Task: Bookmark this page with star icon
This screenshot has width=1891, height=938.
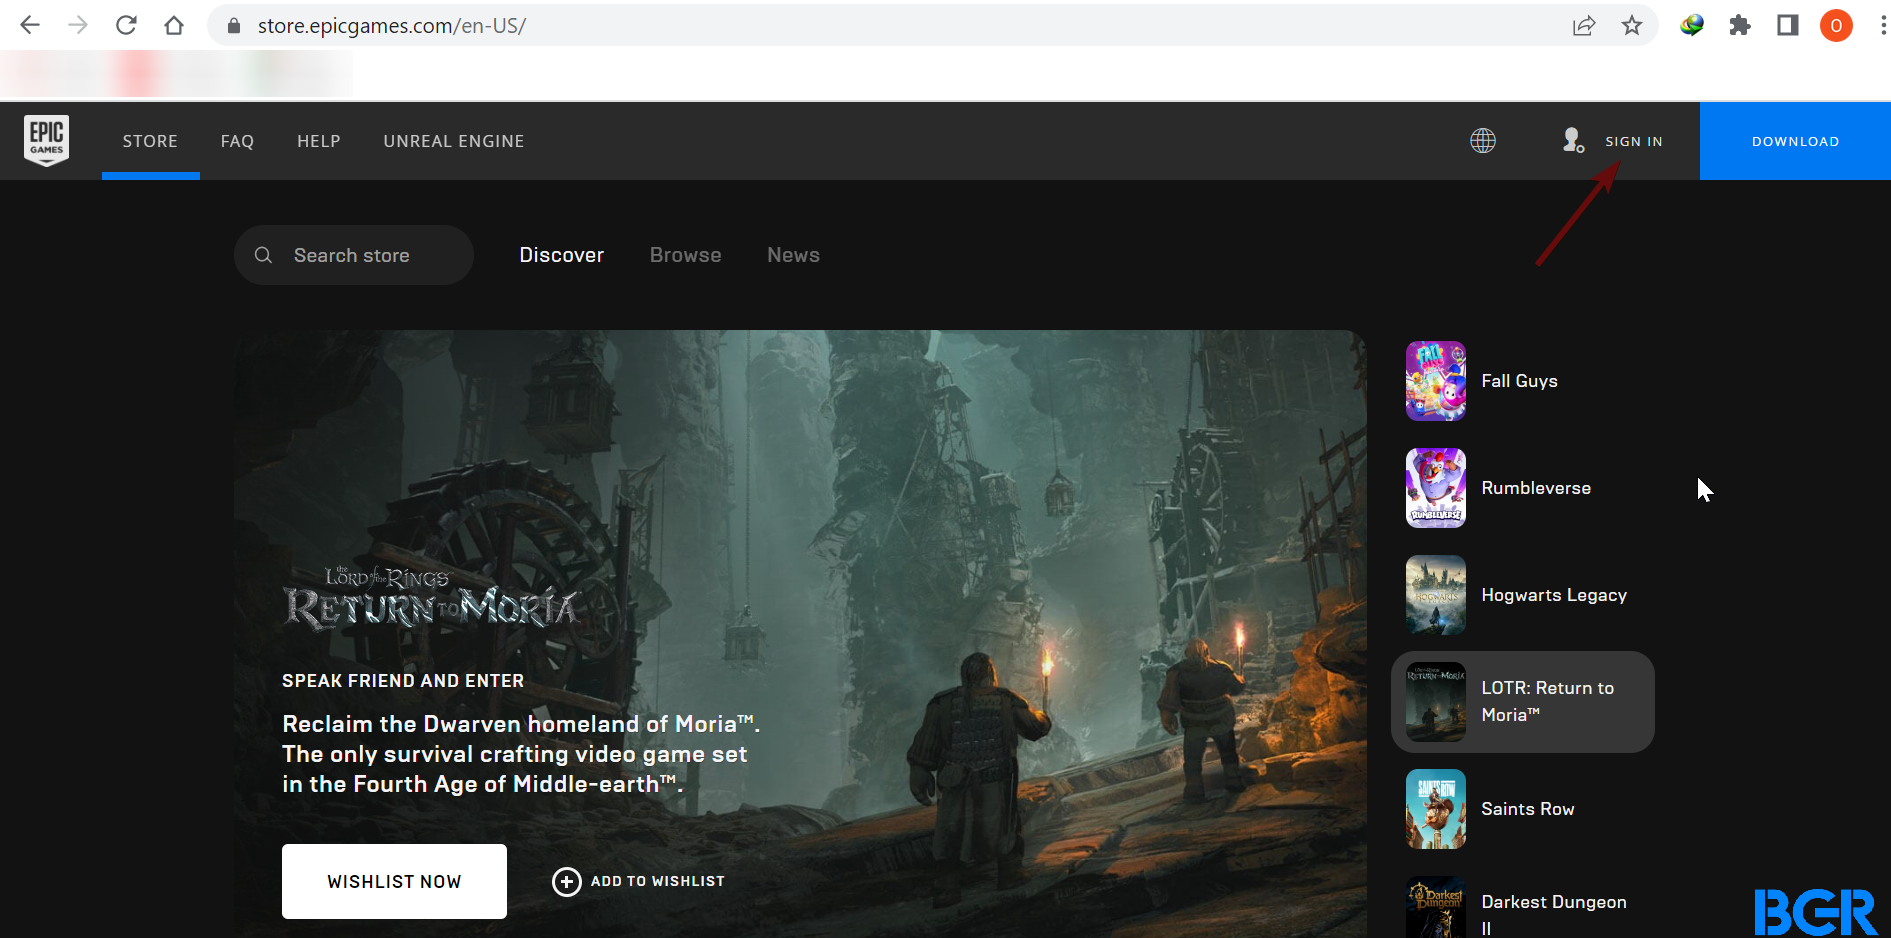Action: (x=1632, y=25)
